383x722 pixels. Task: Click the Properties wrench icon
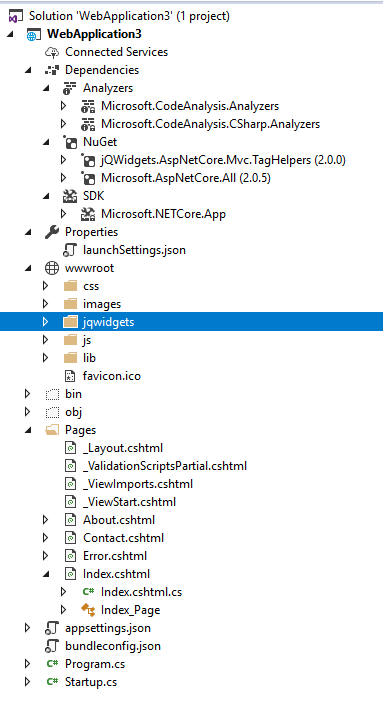click(52, 232)
